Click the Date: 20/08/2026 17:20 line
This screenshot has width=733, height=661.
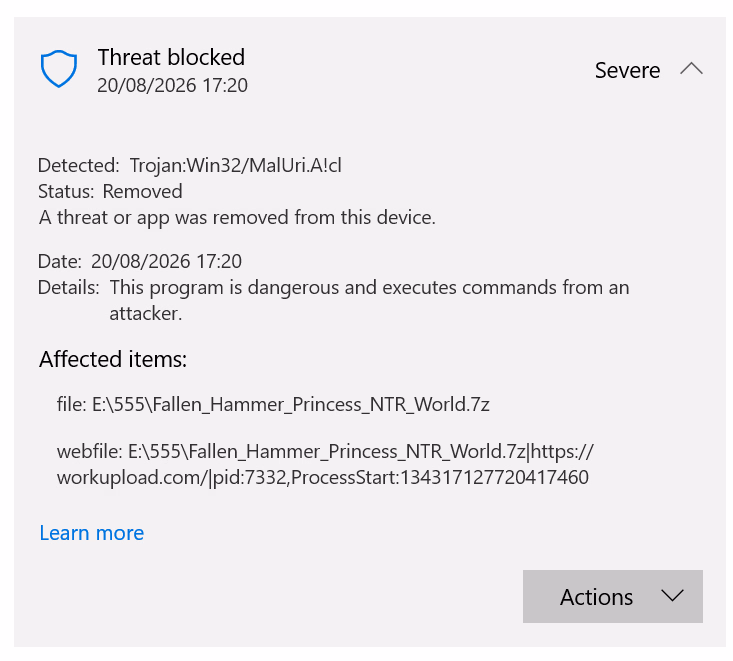tap(140, 261)
